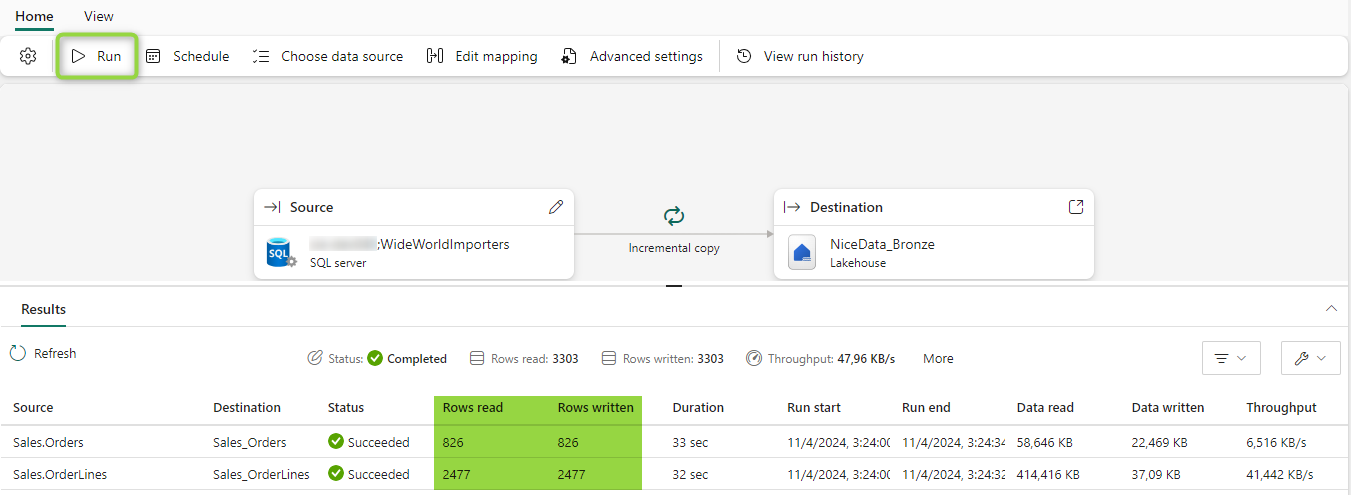
Task: Collapse the Results panel chevron
Action: pyautogui.click(x=1331, y=309)
